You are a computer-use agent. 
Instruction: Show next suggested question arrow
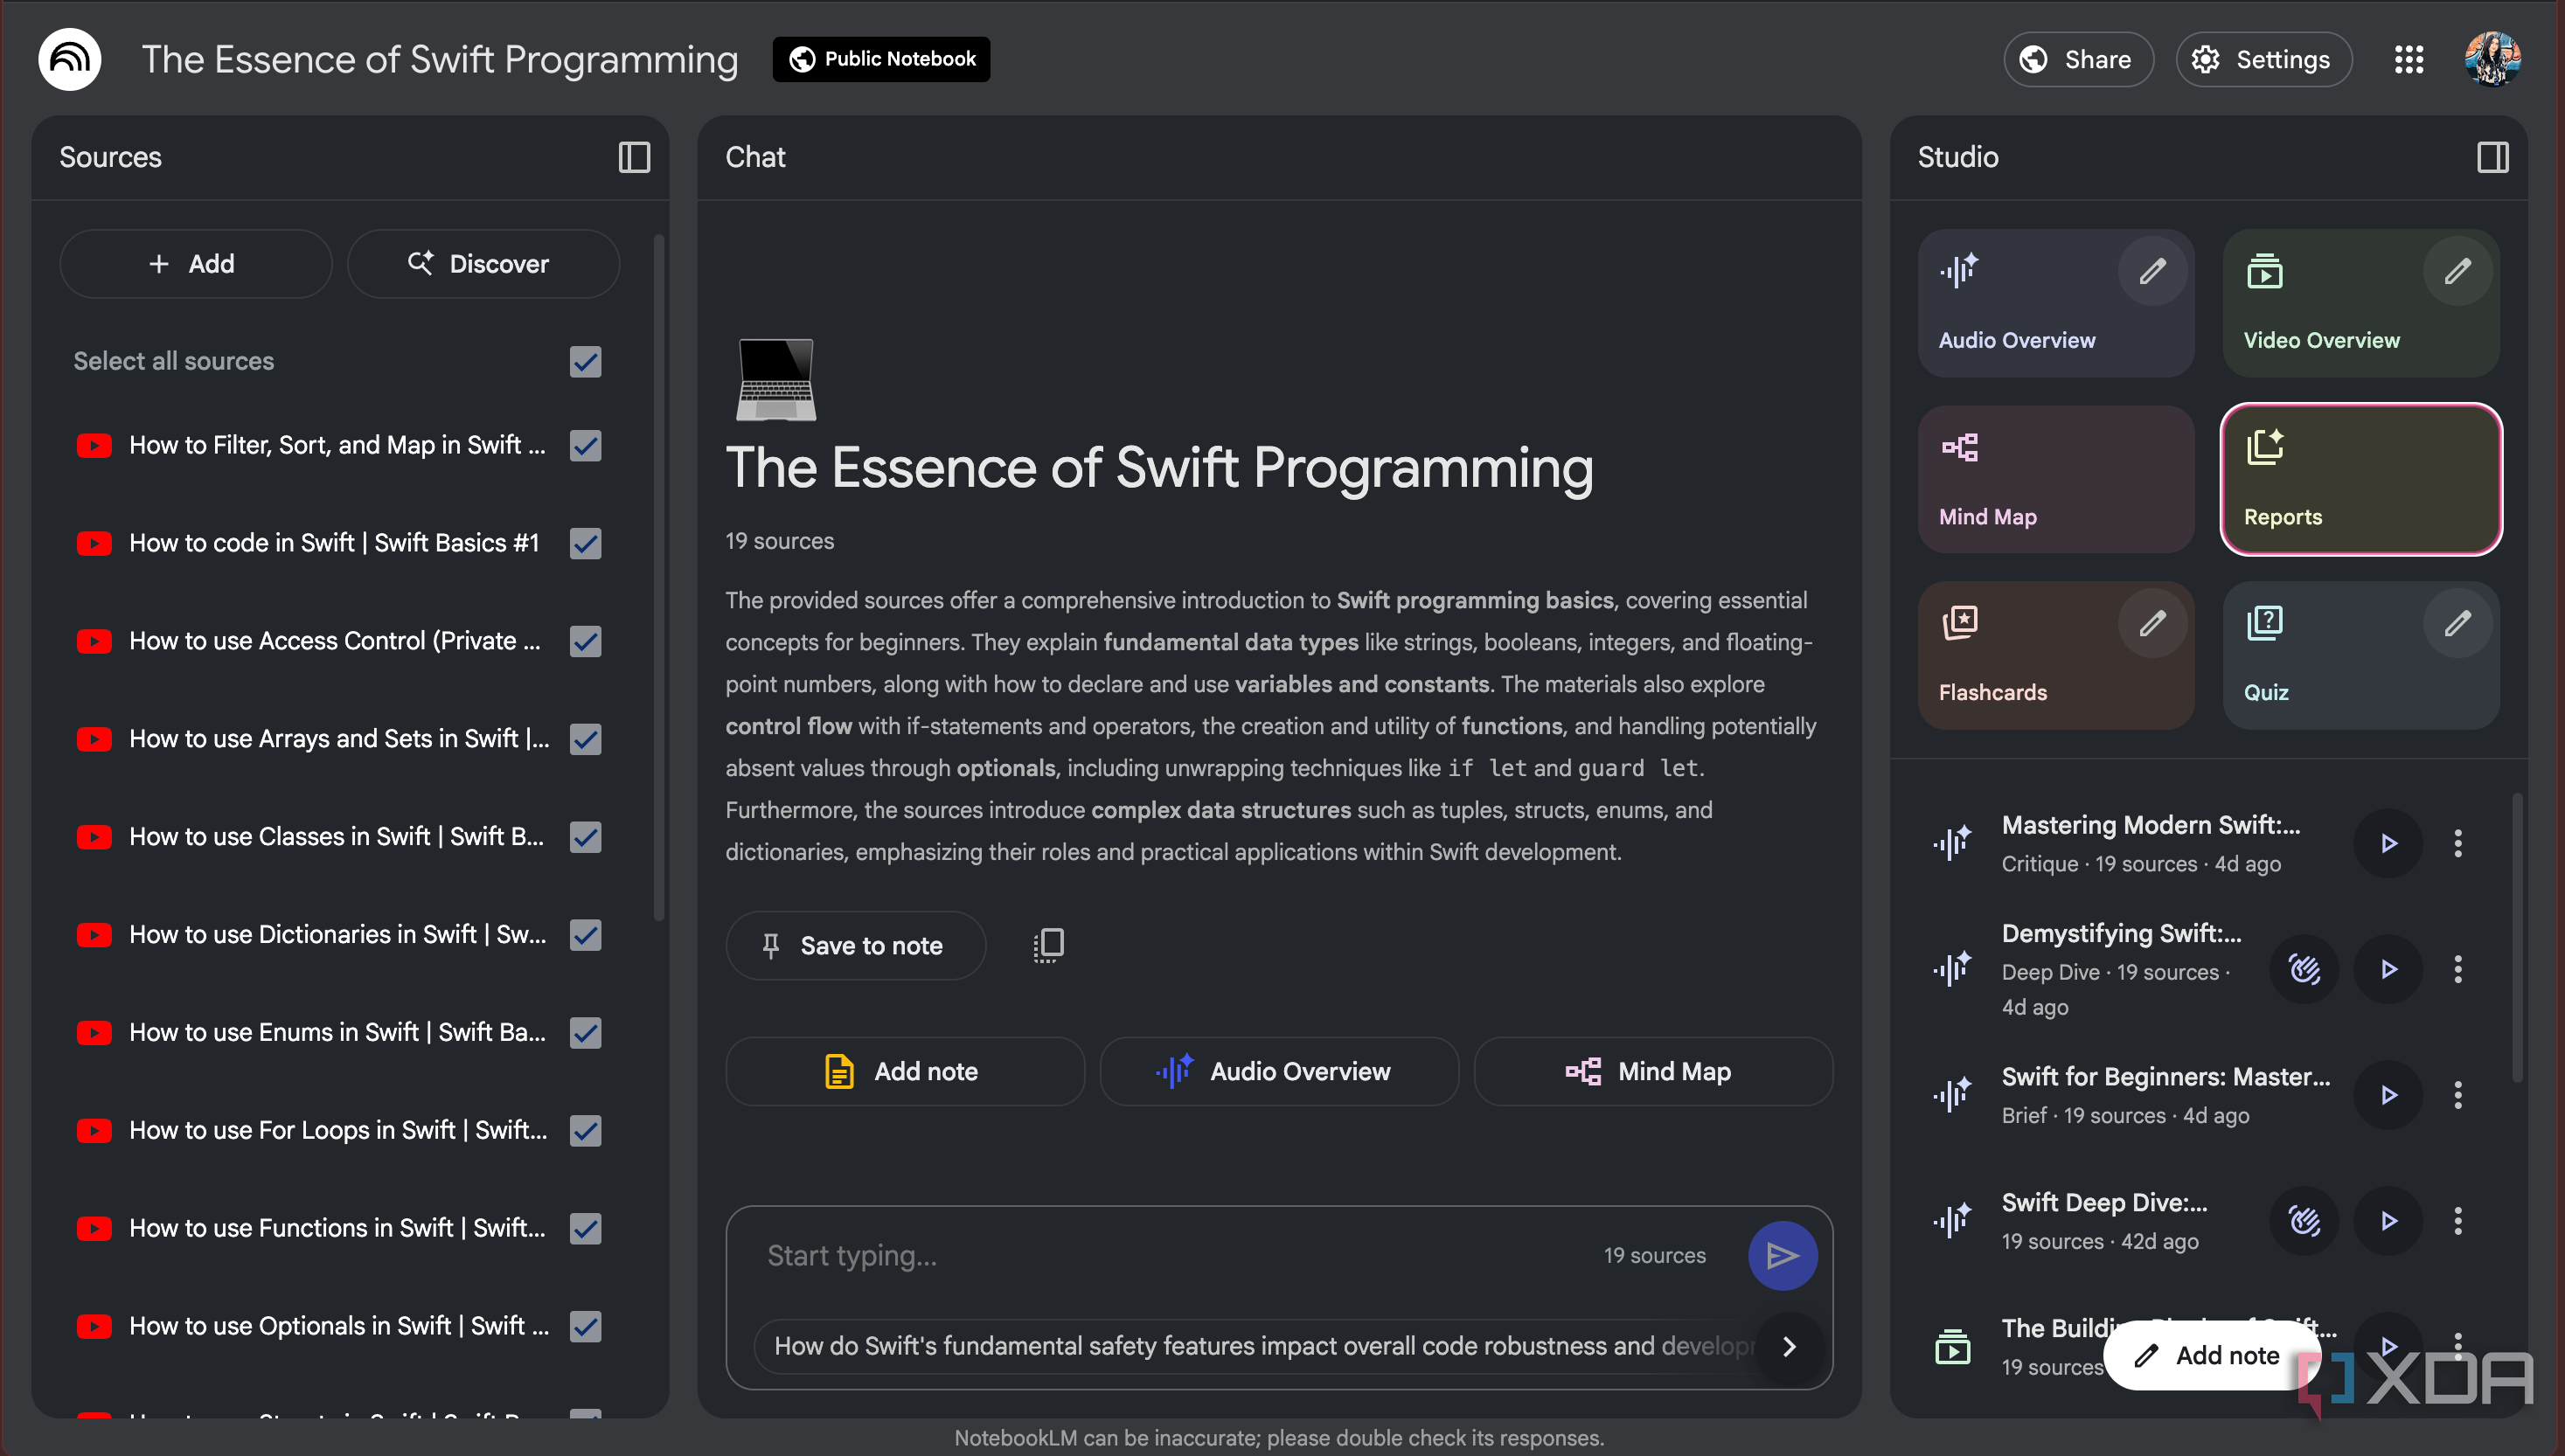coord(1789,1346)
